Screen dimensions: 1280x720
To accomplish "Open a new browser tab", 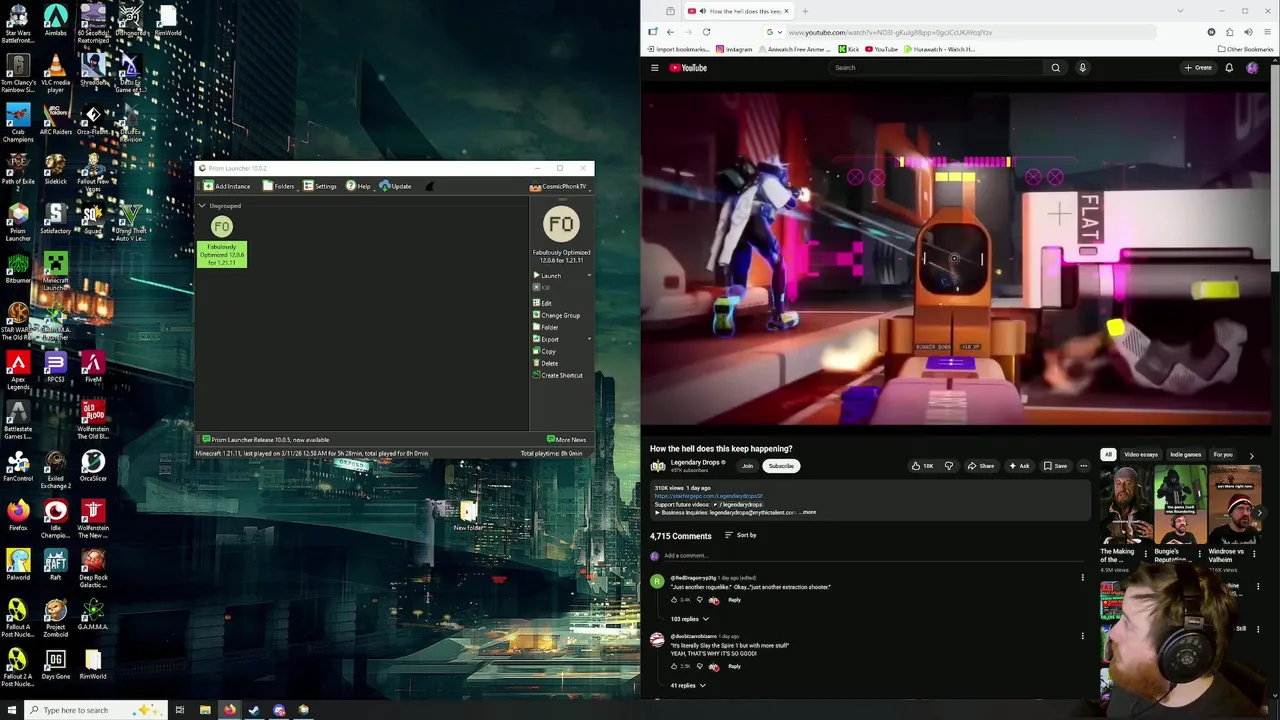I will coord(805,11).
